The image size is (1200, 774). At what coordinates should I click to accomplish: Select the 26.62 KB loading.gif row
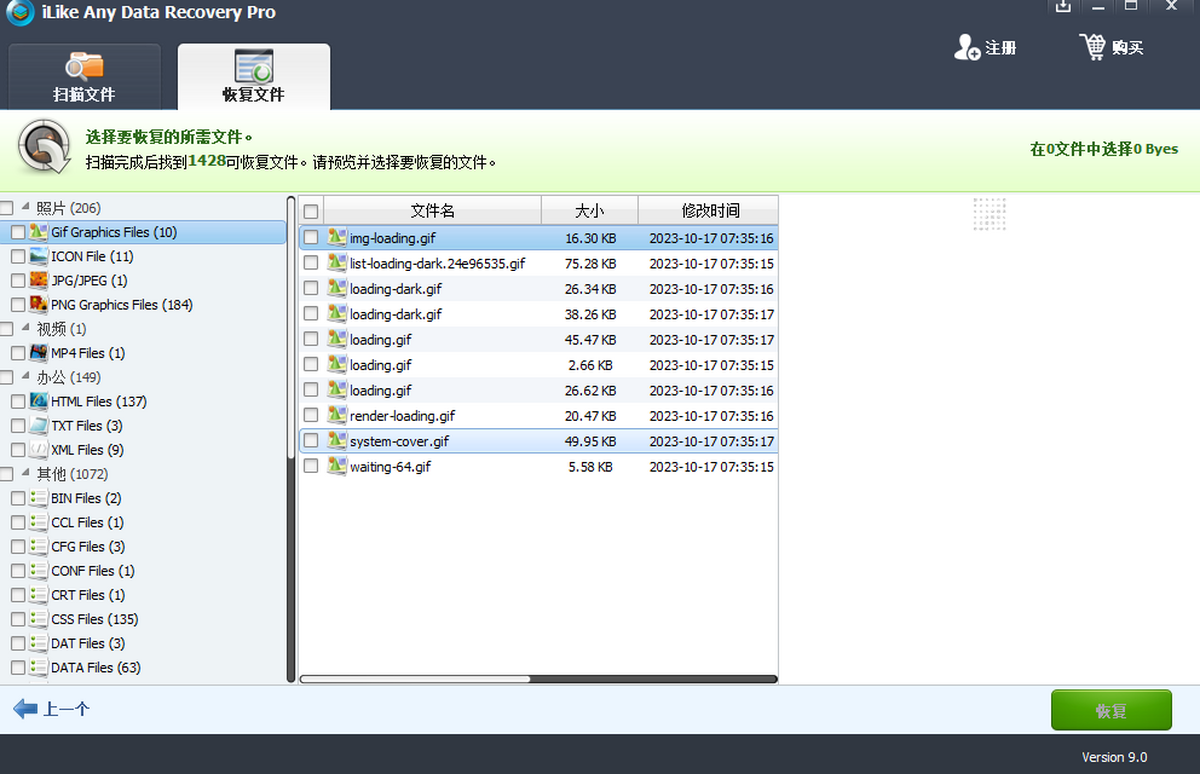pos(538,390)
